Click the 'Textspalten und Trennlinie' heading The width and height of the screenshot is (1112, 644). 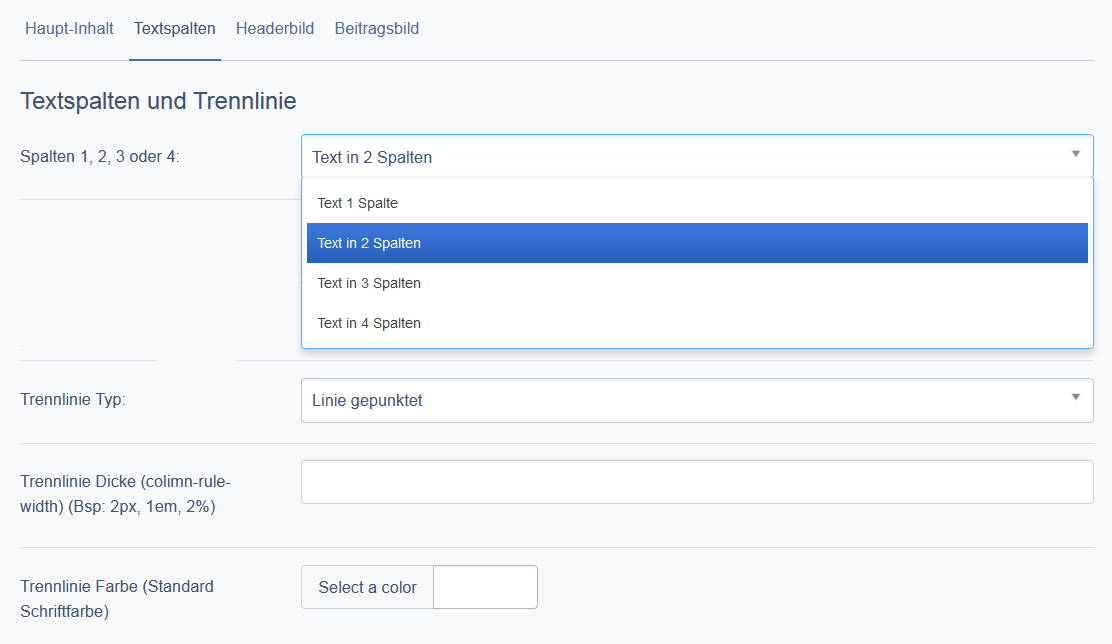point(158,101)
